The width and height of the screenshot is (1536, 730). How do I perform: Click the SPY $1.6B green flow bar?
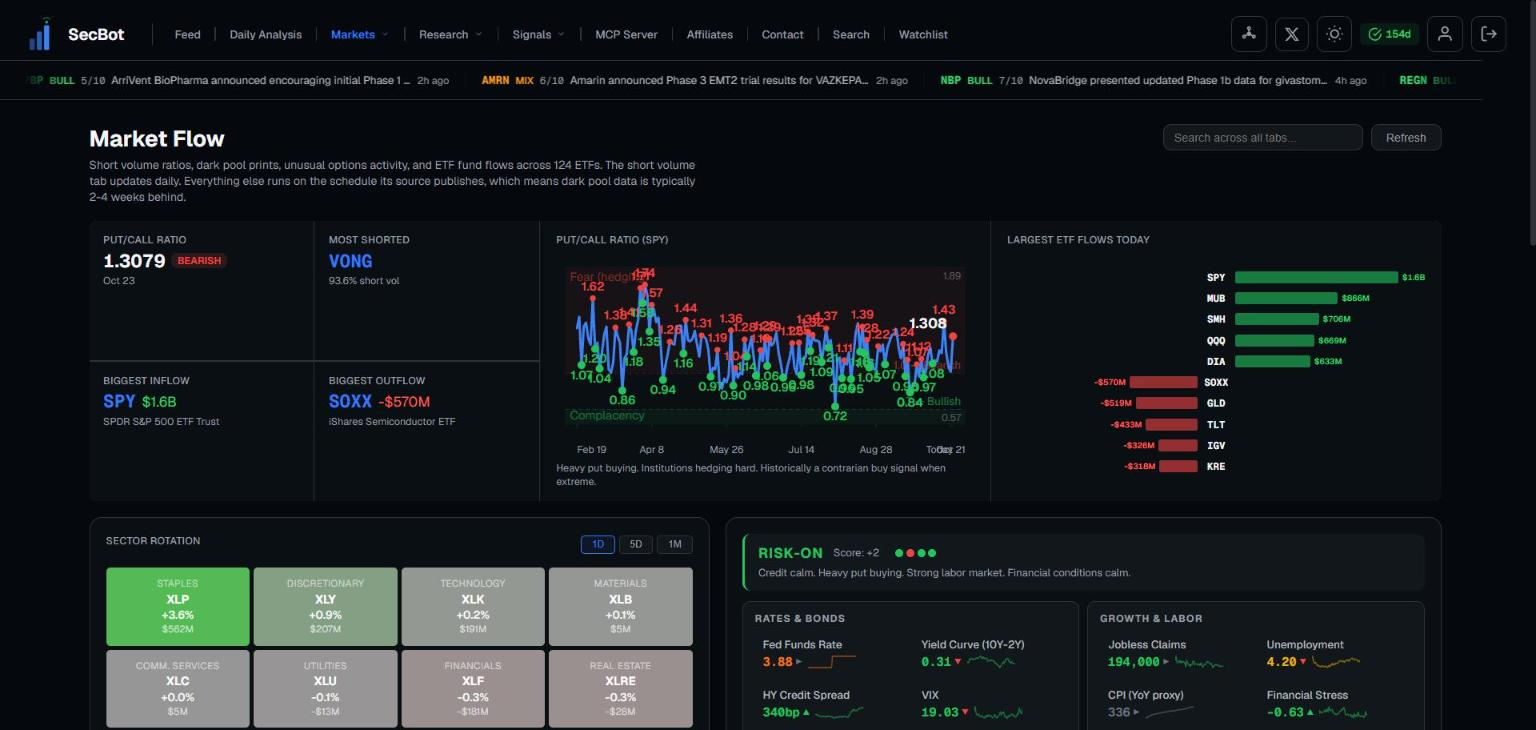[1316, 277]
